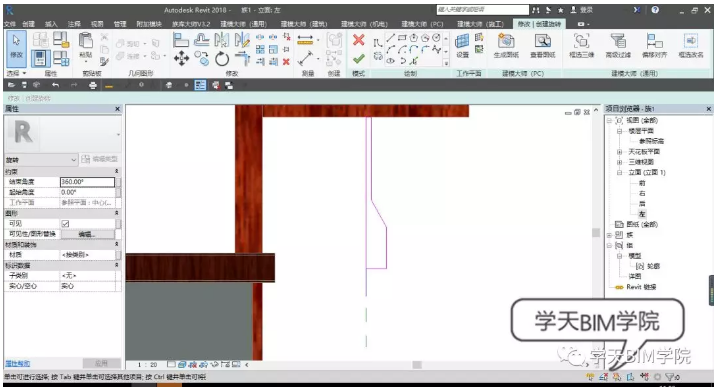This screenshot has height=392, width=721.
Task: Select the Rotate tool icon
Action: coord(222,58)
